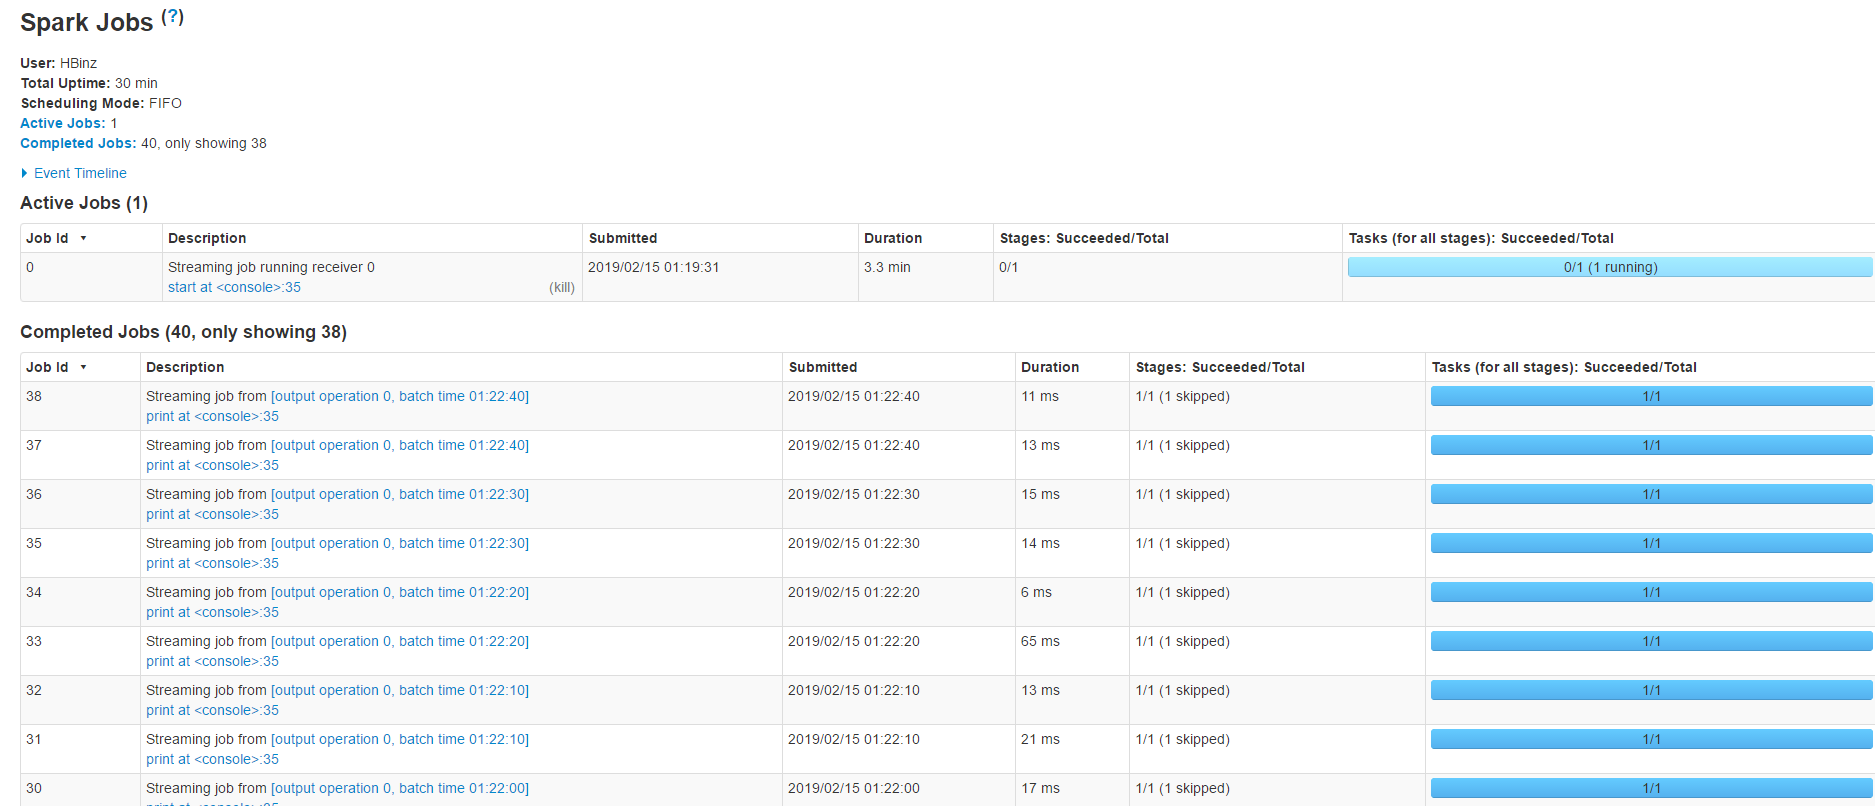Jump to the Completed Jobs link in summary
This screenshot has width=1875, height=806.
[78, 143]
